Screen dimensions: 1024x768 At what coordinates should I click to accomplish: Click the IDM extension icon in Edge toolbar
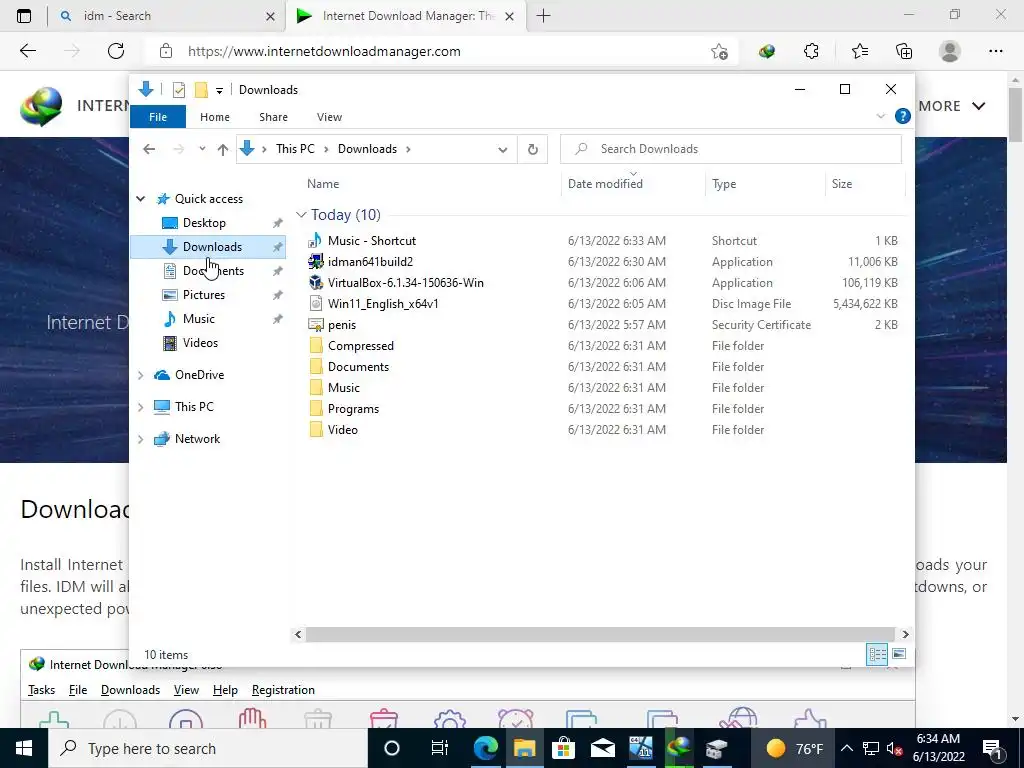coord(767,52)
